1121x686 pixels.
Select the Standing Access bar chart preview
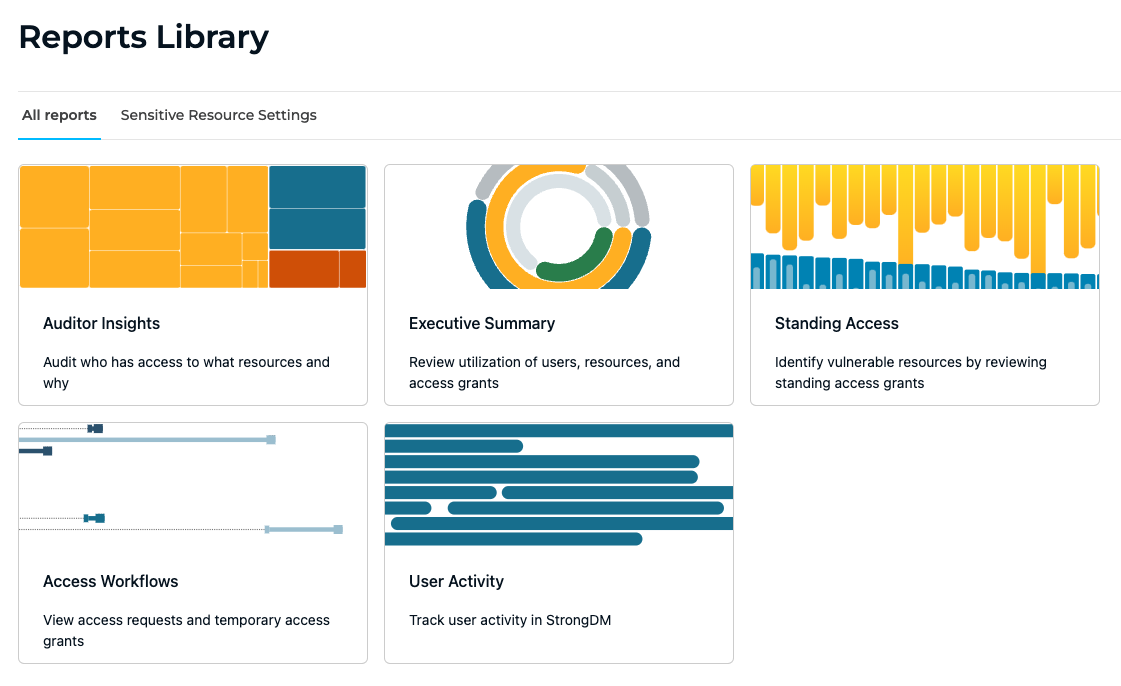tap(924, 227)
